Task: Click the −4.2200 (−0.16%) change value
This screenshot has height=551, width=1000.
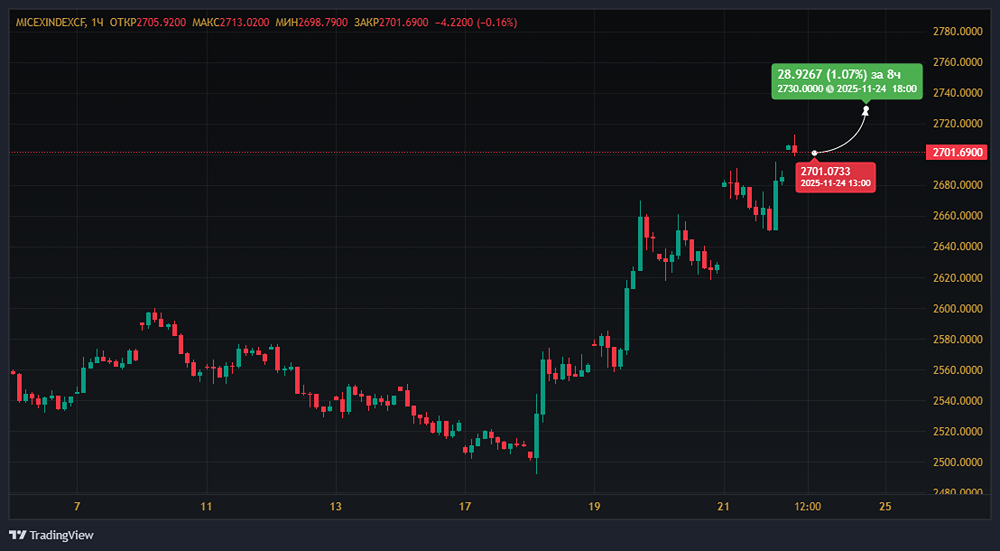Action: 476,22
